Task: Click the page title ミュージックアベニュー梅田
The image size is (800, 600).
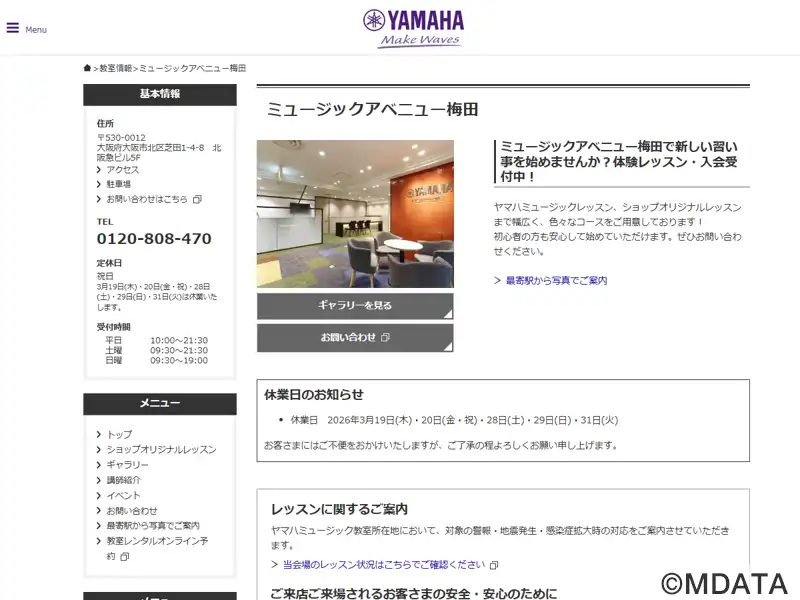Action: [x=372, y=109]
